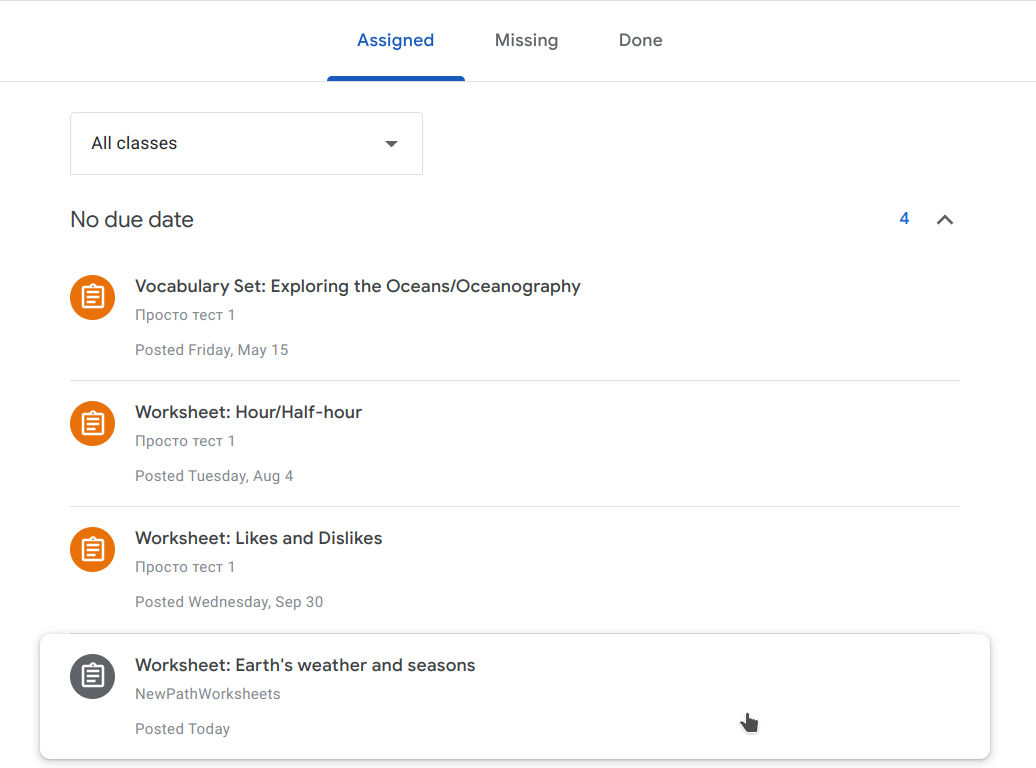Image resolution: width=1036 pixels, height=768 pixels.
Task: Click NewPathWorksheets class name
Action: [x=207, y=694]
